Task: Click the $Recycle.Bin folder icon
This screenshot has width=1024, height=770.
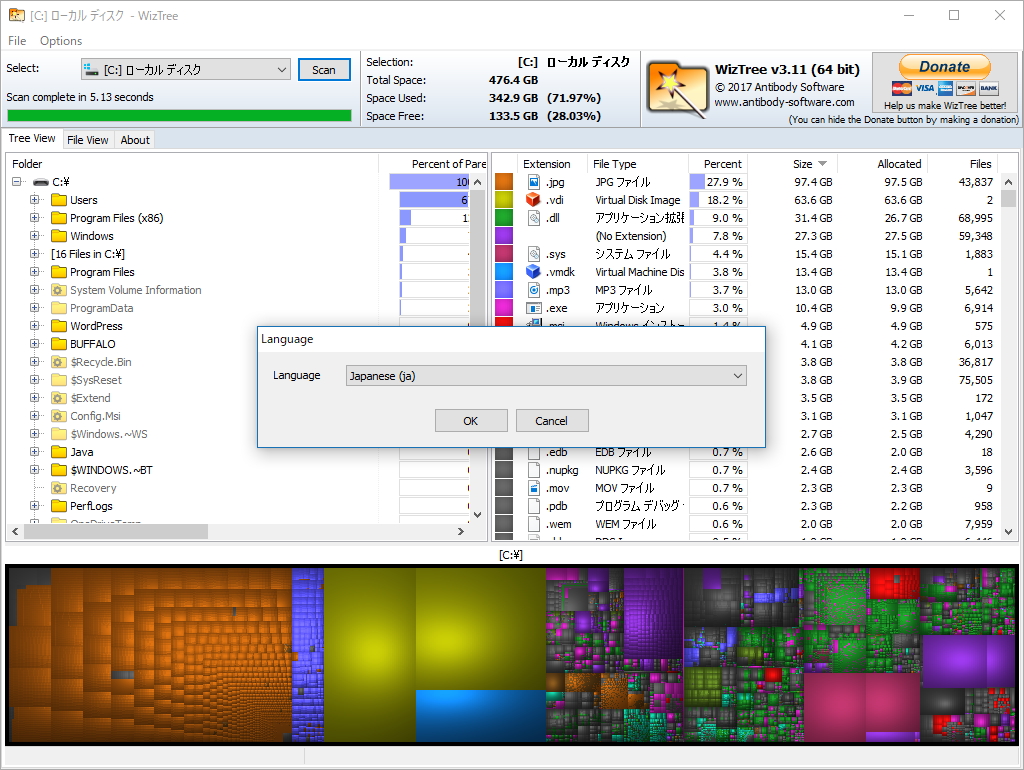Action: click(x=59, y=362)
